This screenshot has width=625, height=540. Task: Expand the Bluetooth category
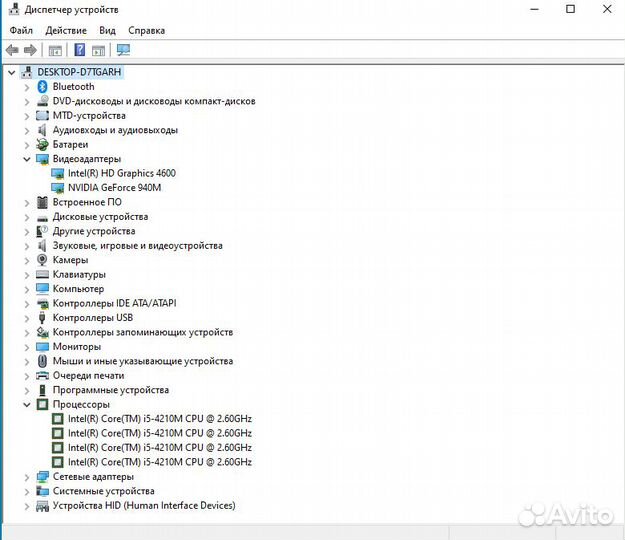point(27,87)
